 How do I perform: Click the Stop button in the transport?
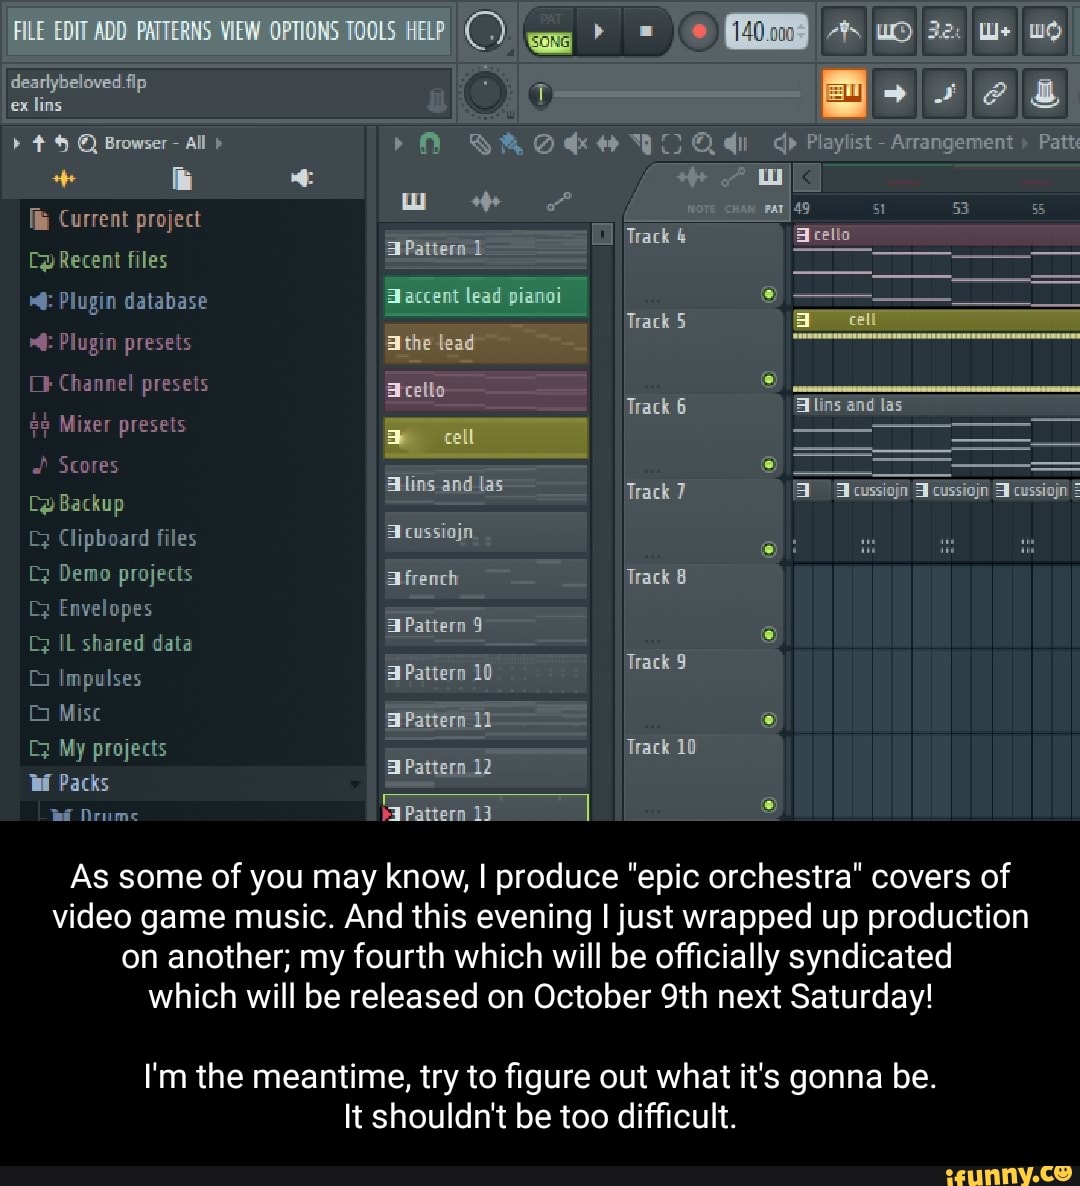[647, 31]
